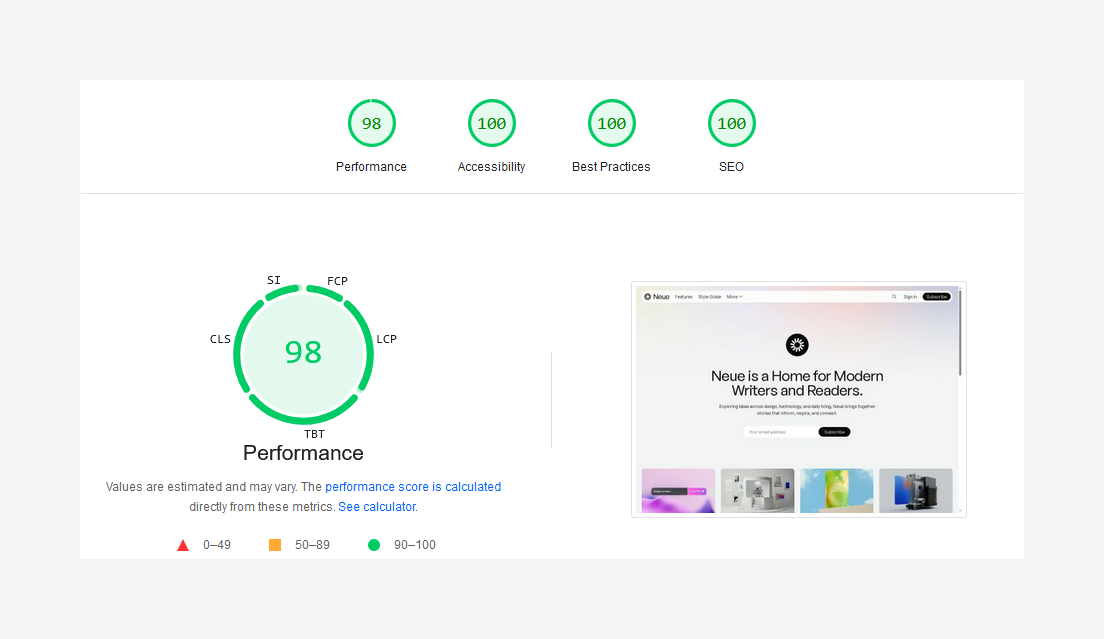Click the search icon in Neue preview
1104x639 pixels.
(x=894, y=297)
